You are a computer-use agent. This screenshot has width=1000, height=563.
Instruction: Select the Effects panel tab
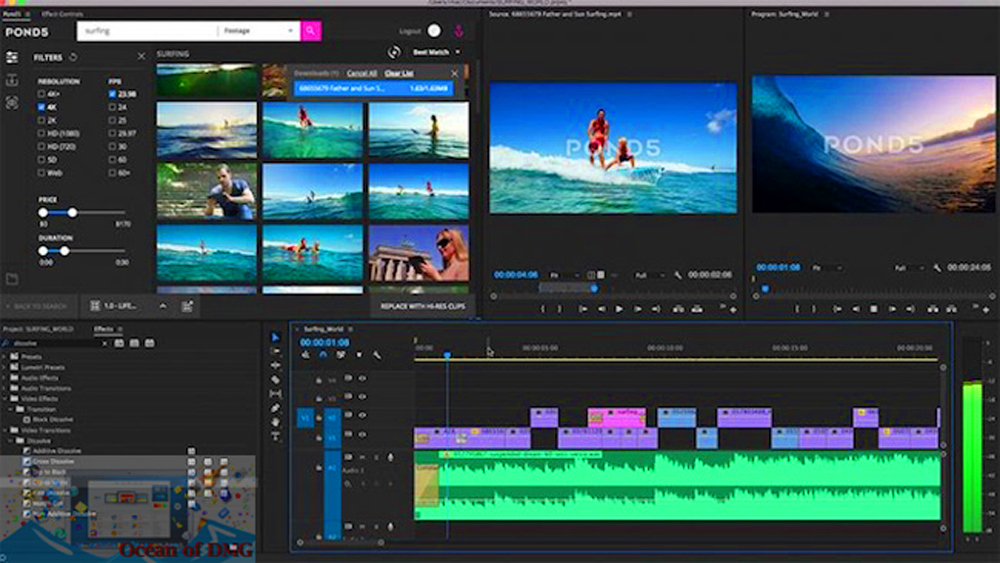click(x=103, y=329)
